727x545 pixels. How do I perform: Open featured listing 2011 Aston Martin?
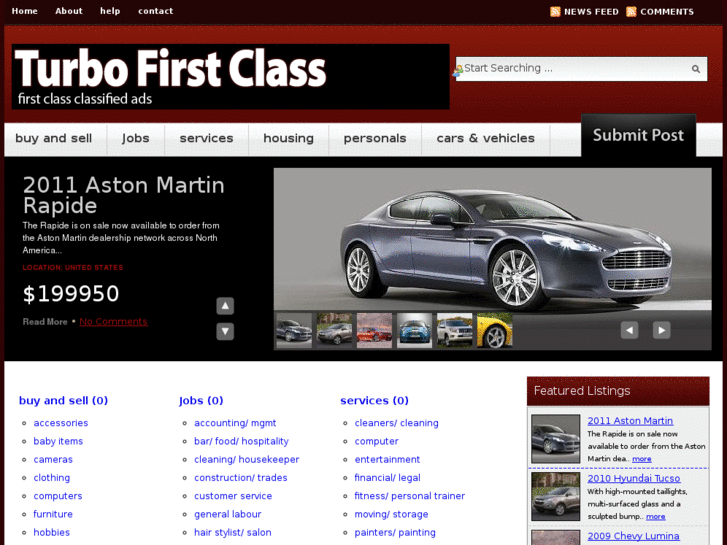click(630, 421)
